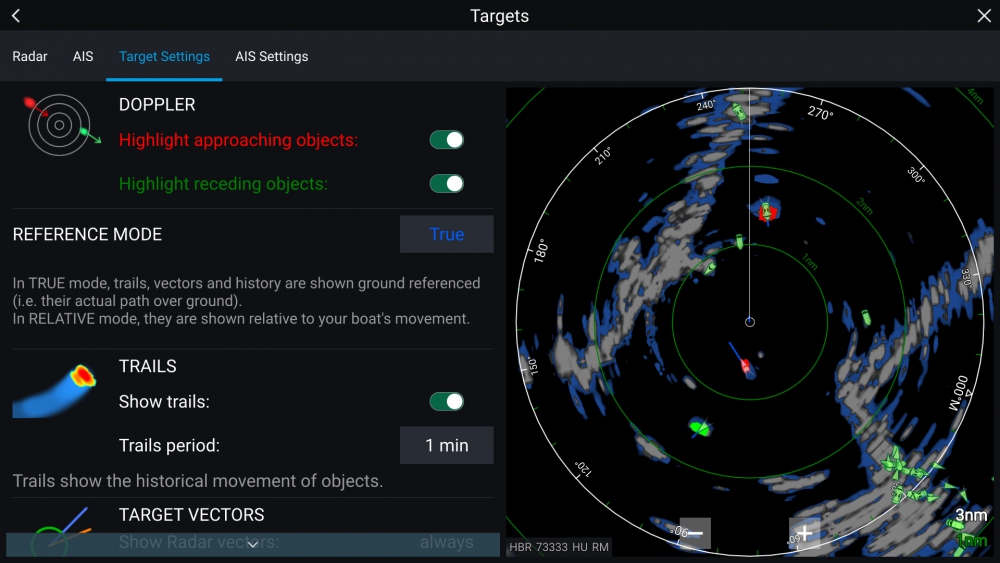1000x563 pixels.
Task: Click the 'Highlight approaching objects:' label
Action: pos(239,140)
